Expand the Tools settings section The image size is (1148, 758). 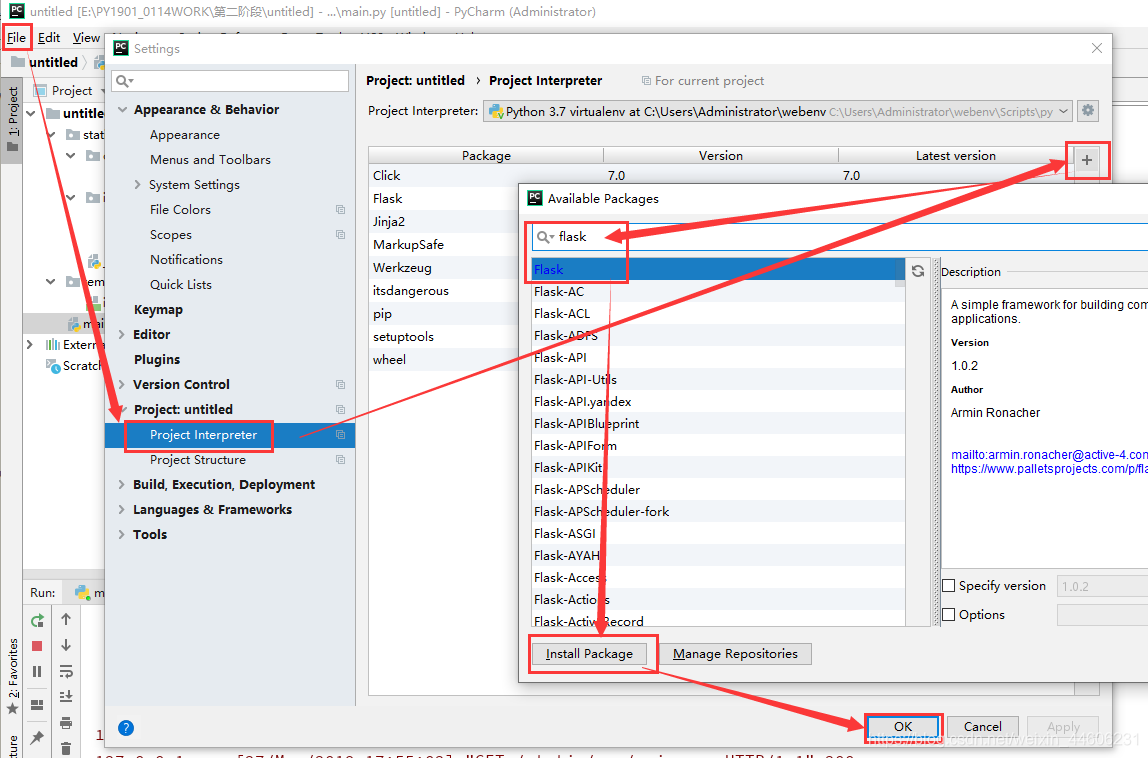pyautogui.click(x=122, y=535)
